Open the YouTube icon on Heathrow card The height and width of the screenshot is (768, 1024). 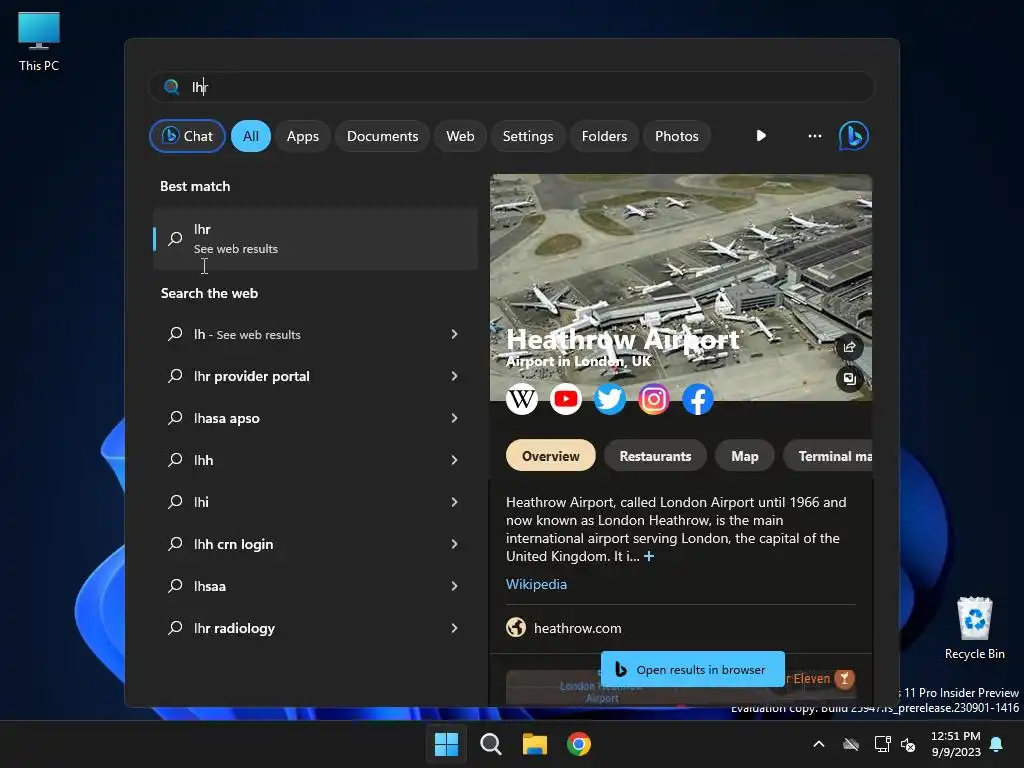coord(566,398)
